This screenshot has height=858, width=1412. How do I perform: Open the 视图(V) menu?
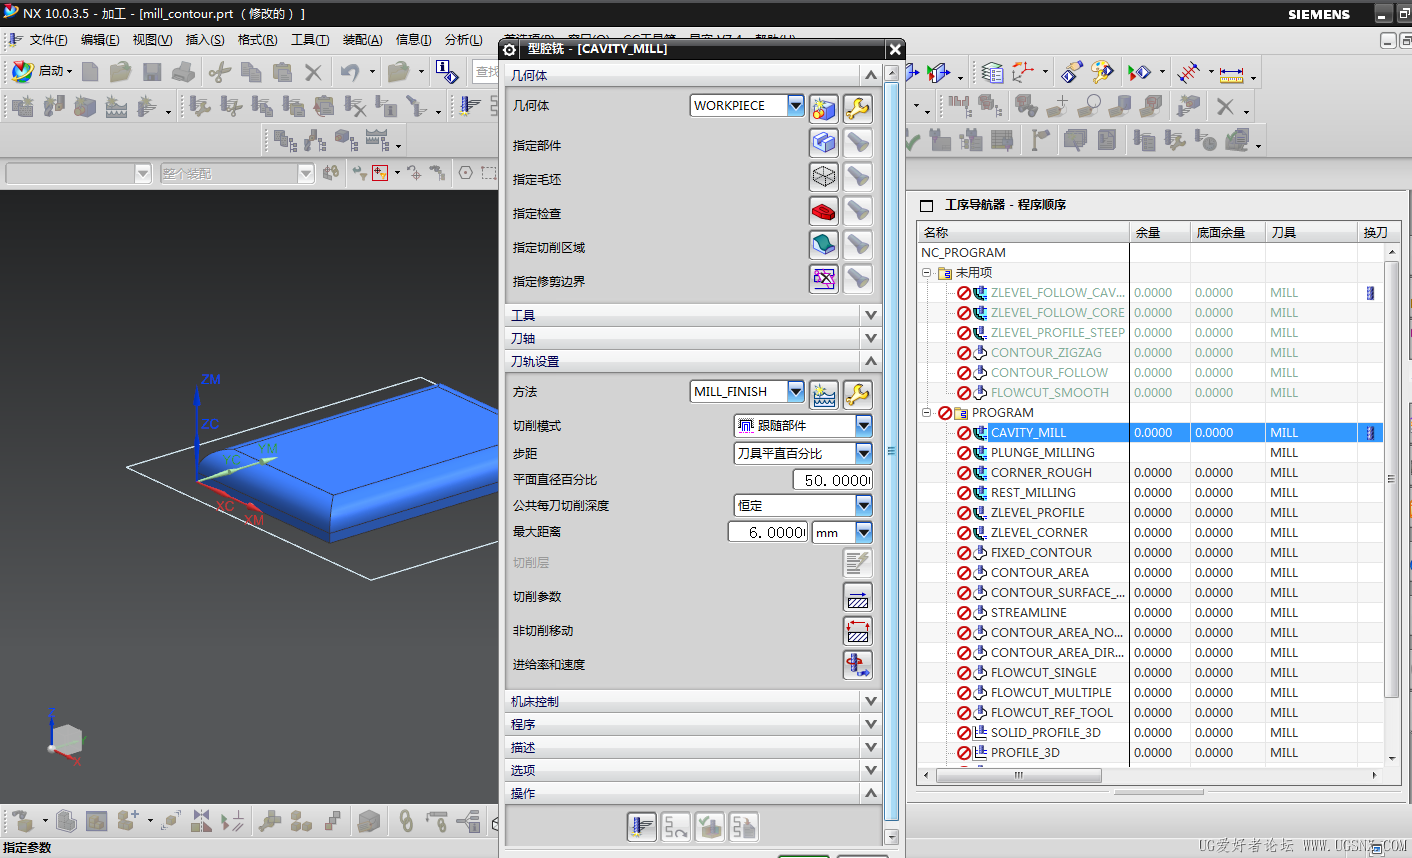(152, 40)
